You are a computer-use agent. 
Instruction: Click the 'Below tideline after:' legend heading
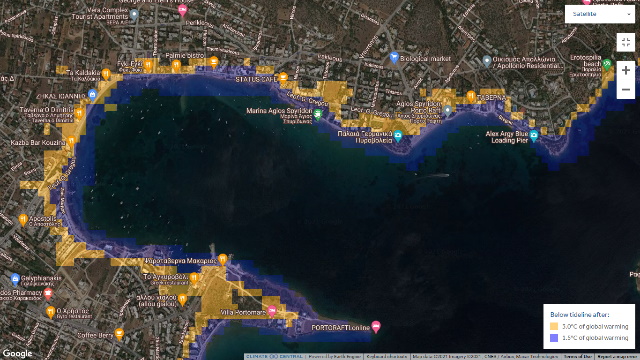point(580,315)
